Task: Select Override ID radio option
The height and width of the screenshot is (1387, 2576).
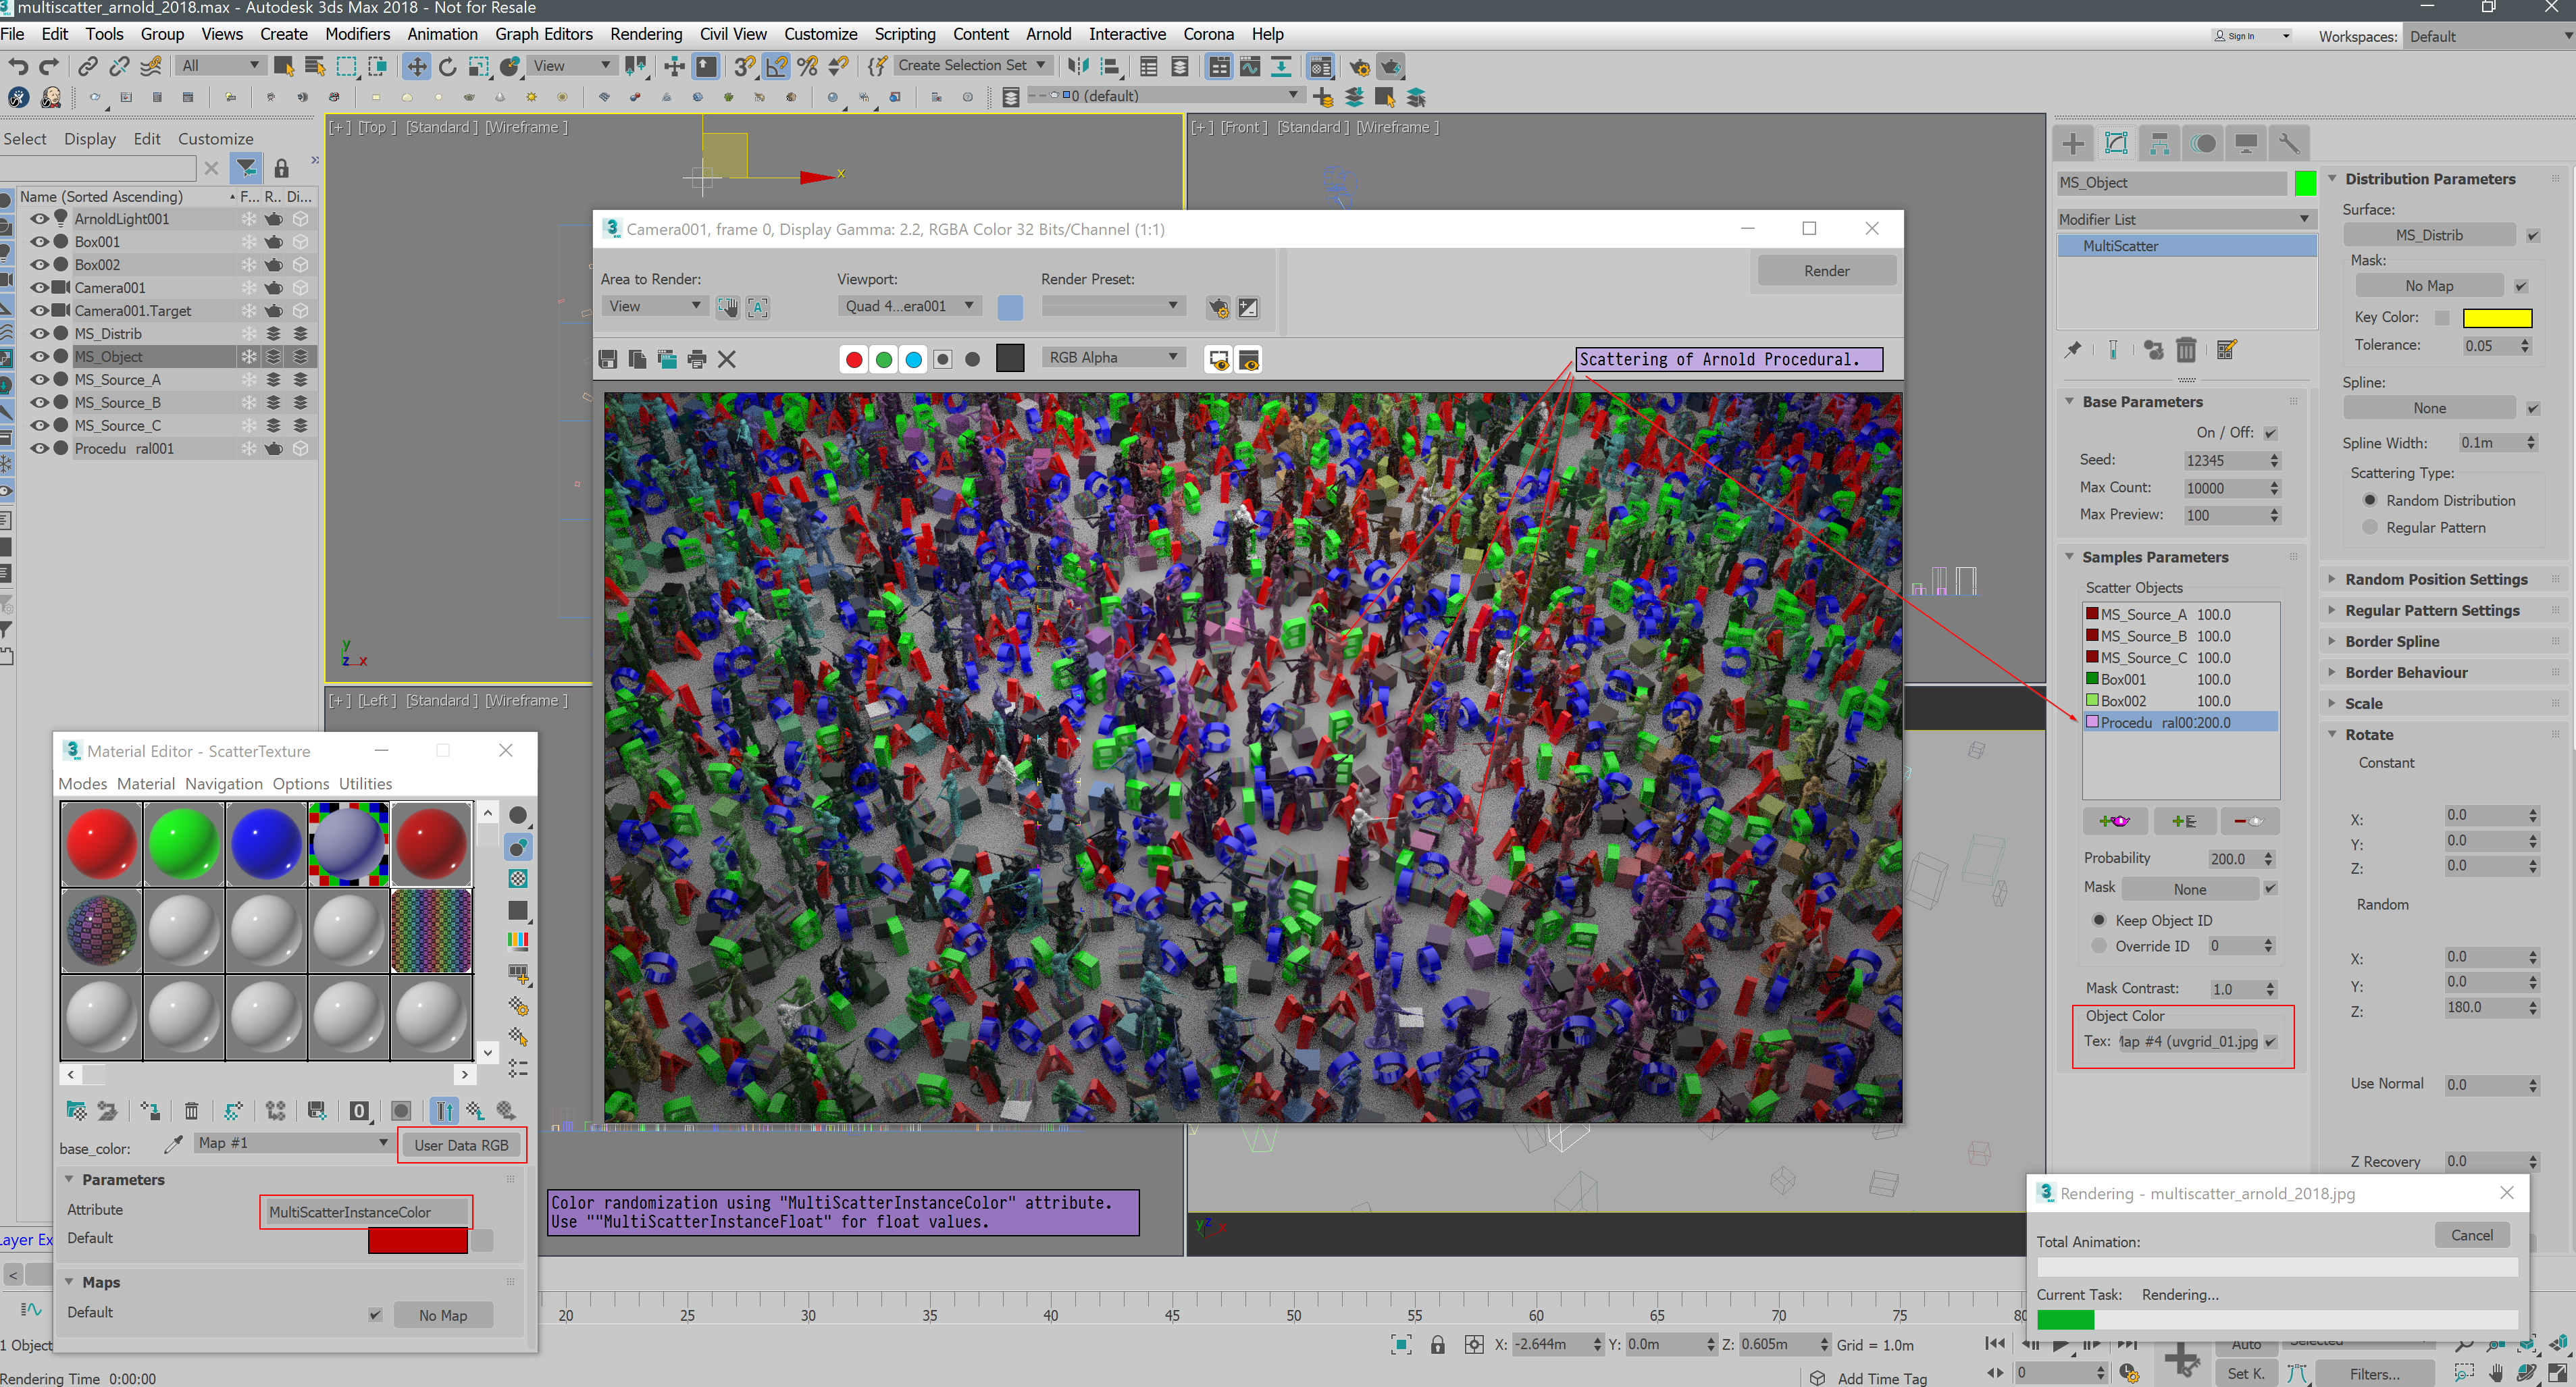Action: click(2099, 946)
